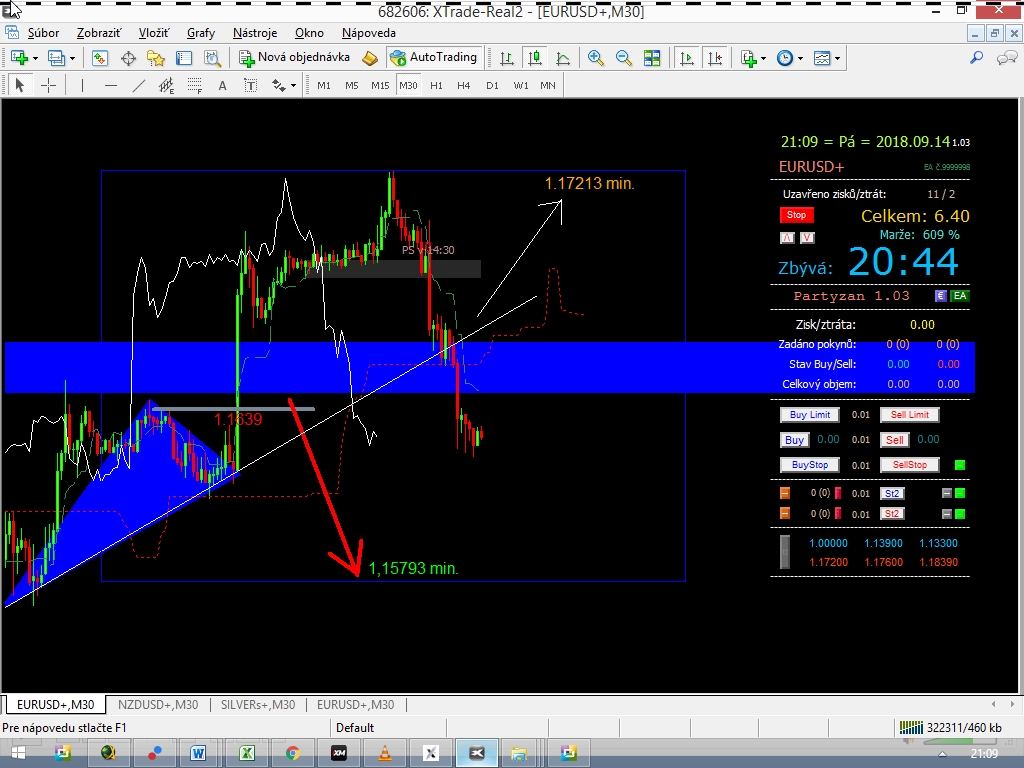The width and height of the screenshot is (1024, 768).
Task: Click the gray levels bar beside 1.00000
Action: click(x=785, y=552)
